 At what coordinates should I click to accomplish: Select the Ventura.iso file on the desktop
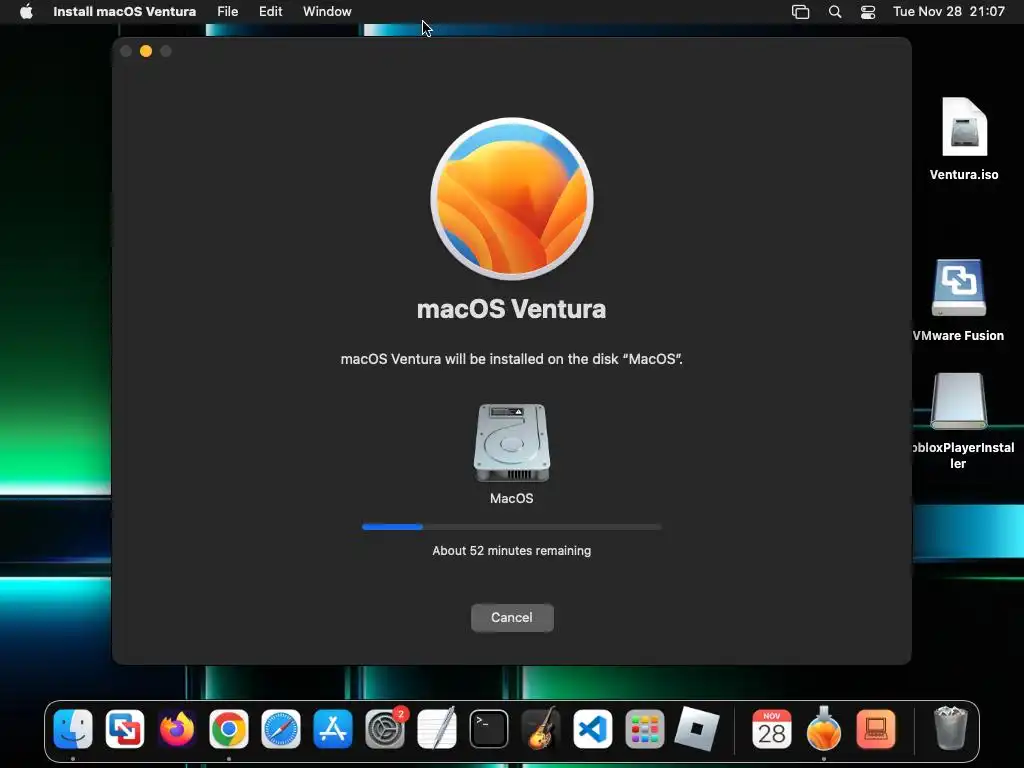tap(964, 127)
